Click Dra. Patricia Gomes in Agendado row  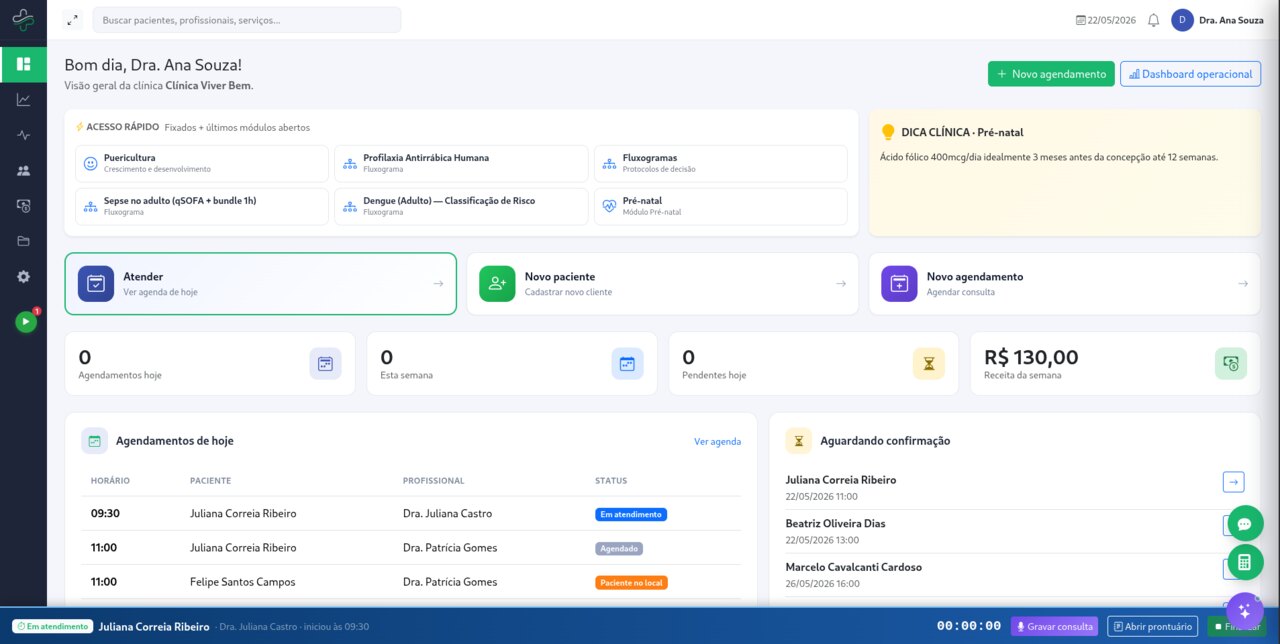(x=450, y=548)
